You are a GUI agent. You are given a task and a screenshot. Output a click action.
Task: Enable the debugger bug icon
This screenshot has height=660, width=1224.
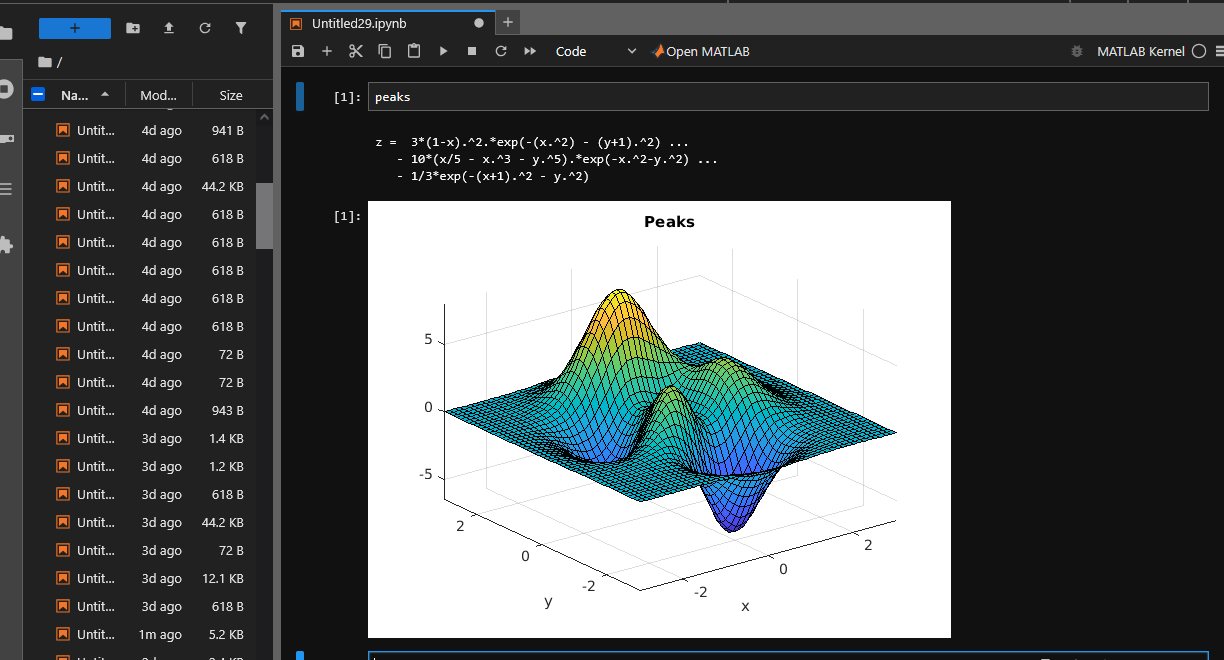[x=1077, y=51]
